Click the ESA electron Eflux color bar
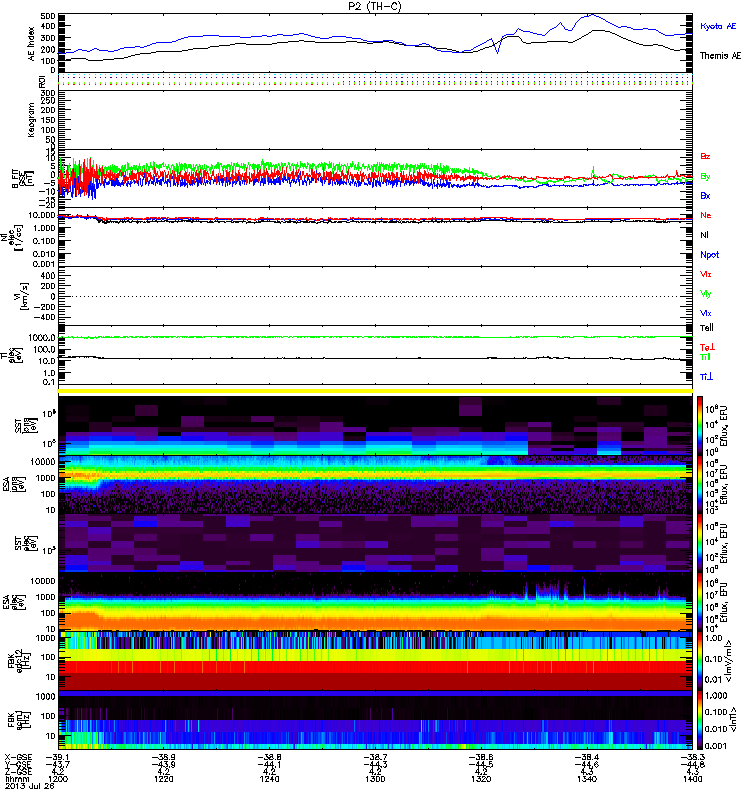The image size is (750, 800). click(x=700, y=601)
